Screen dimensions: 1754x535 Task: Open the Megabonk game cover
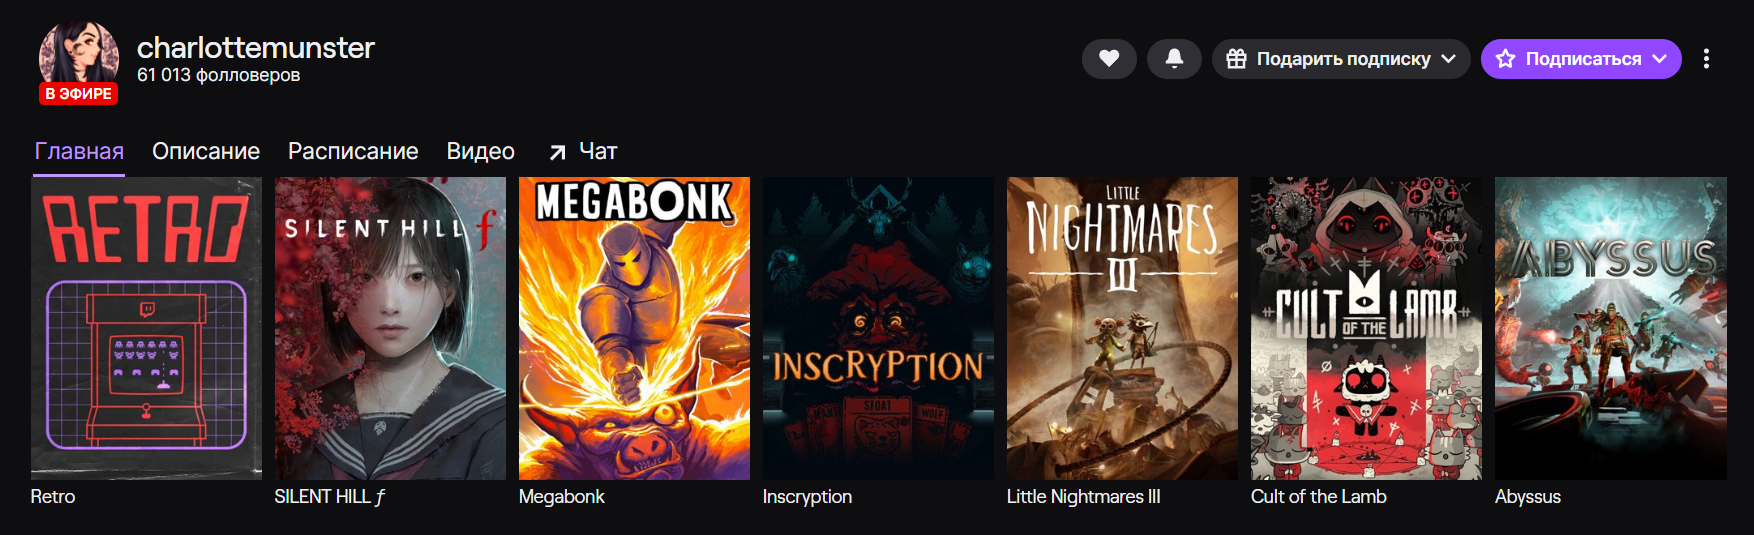(634, 328)
